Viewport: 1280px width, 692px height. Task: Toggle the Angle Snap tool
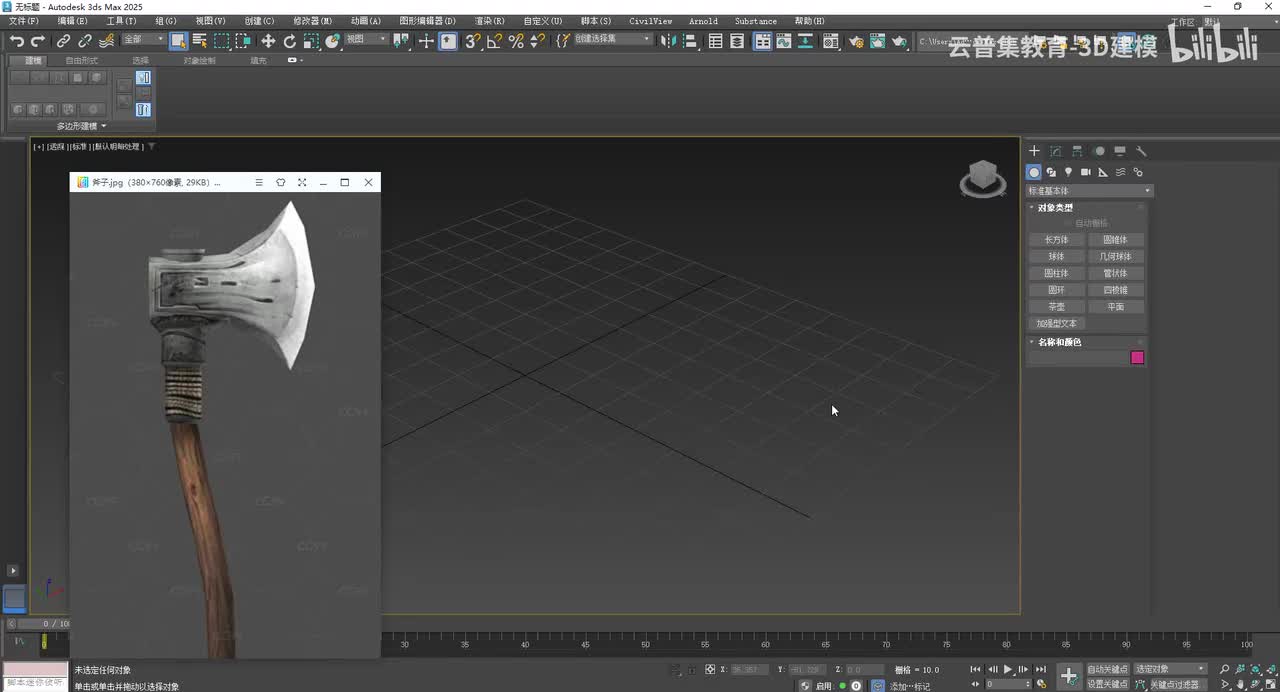click(494, 41)
